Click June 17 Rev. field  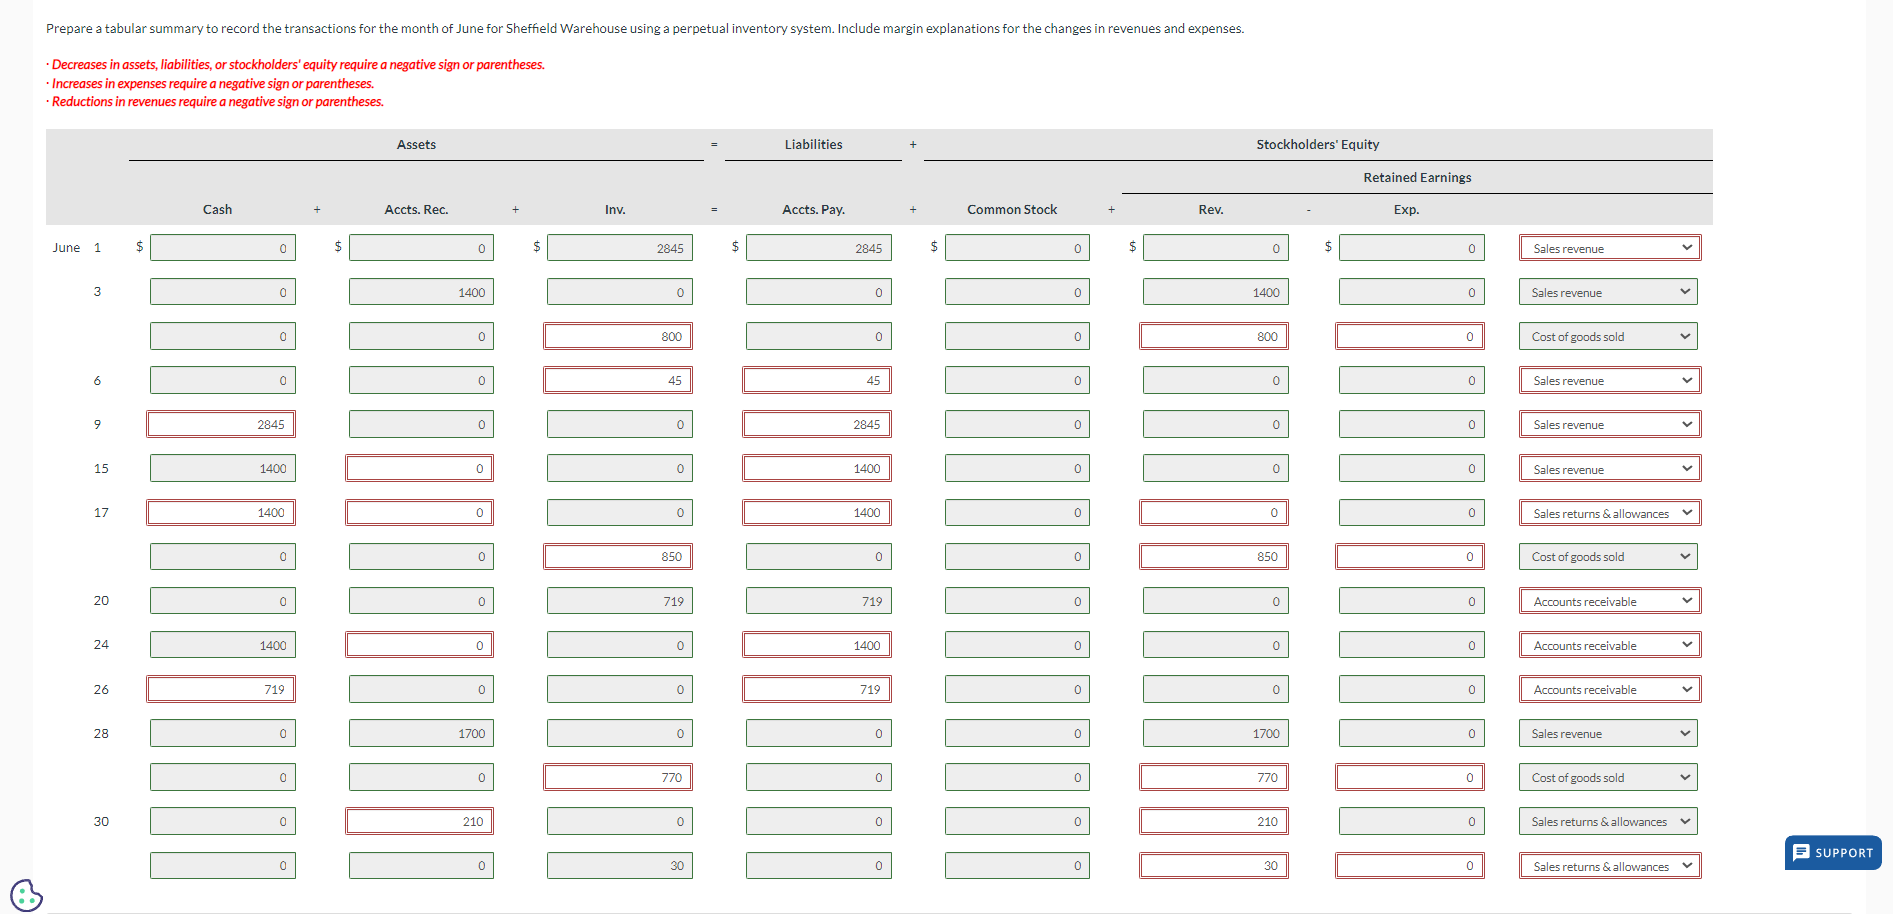1214,512
